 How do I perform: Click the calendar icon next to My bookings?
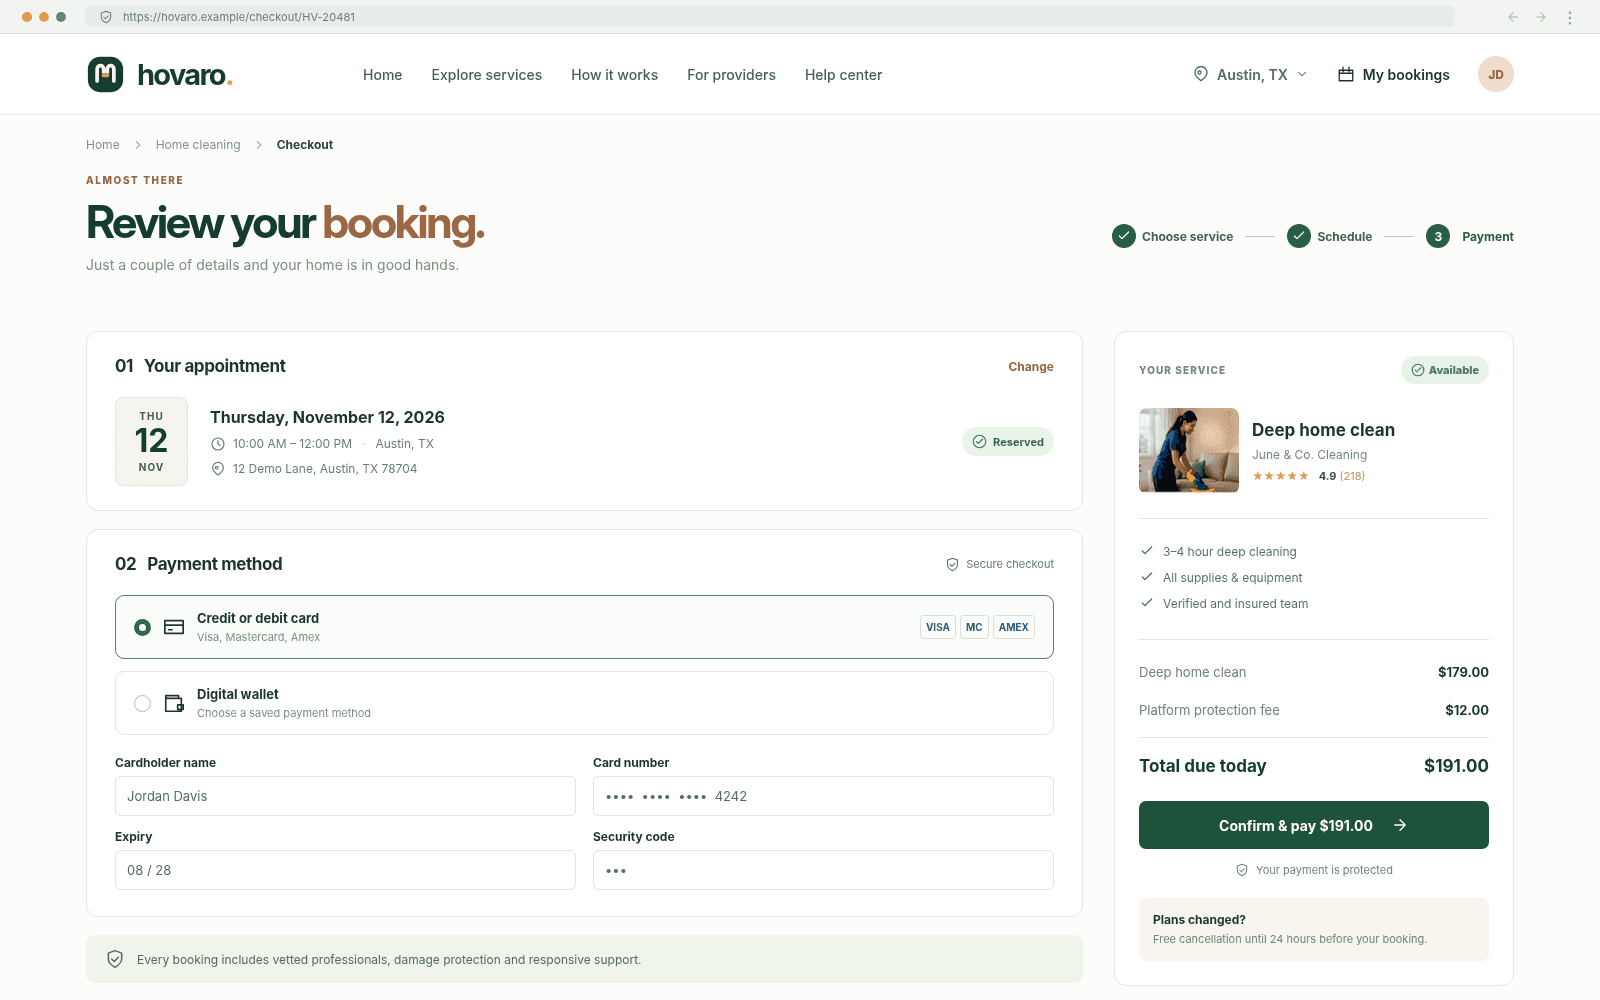[1346, 74]
